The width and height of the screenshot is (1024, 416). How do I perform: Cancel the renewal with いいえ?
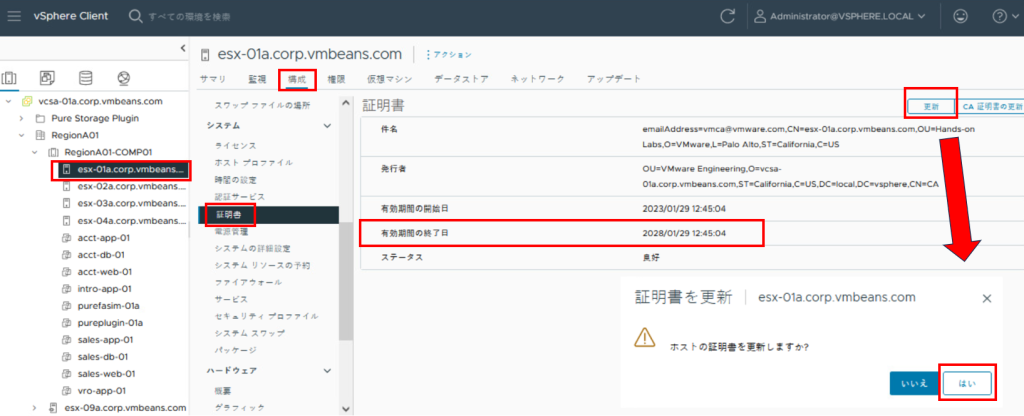(x=914, y=383)
